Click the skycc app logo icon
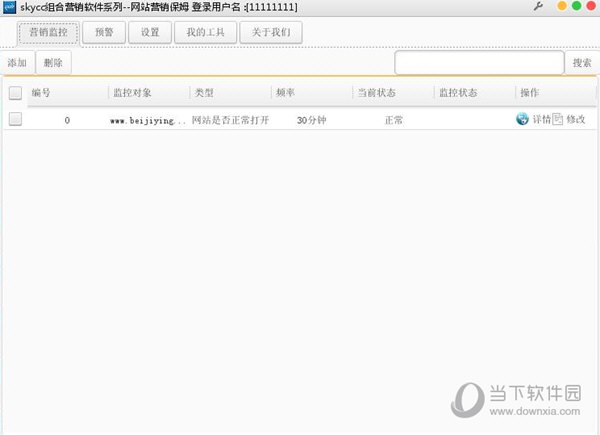 pos(9,7)
